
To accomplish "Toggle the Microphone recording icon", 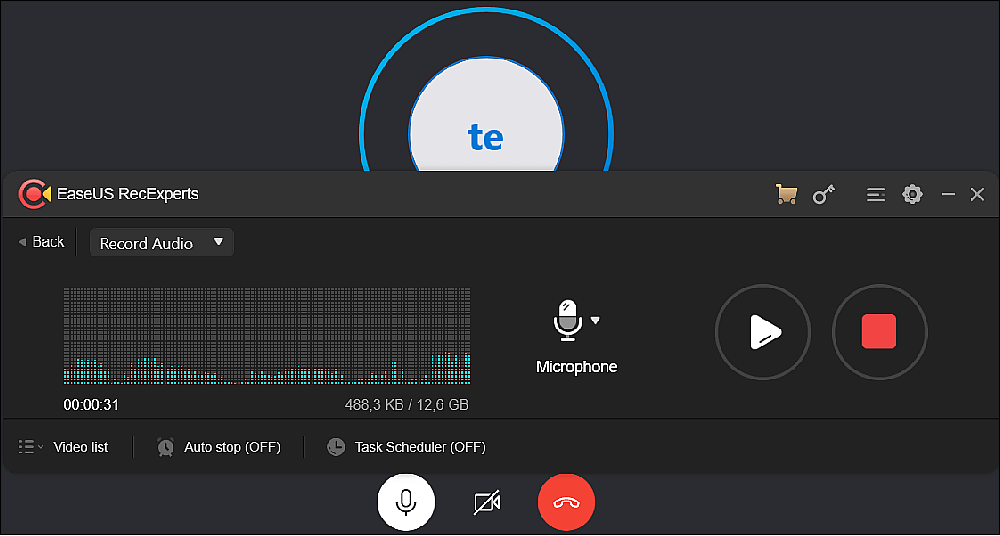I will pos(567,320).
